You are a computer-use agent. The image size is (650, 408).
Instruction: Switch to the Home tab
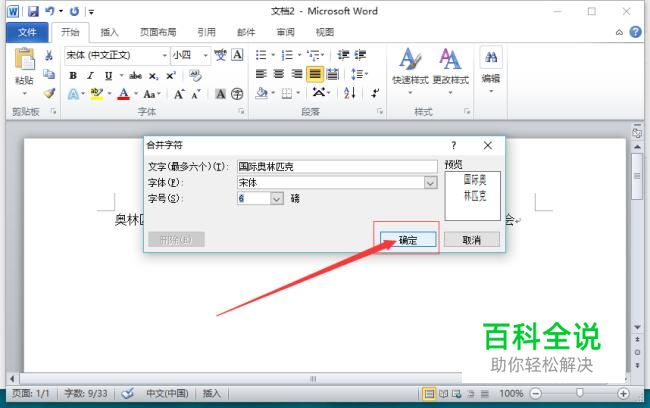(70, 32)
